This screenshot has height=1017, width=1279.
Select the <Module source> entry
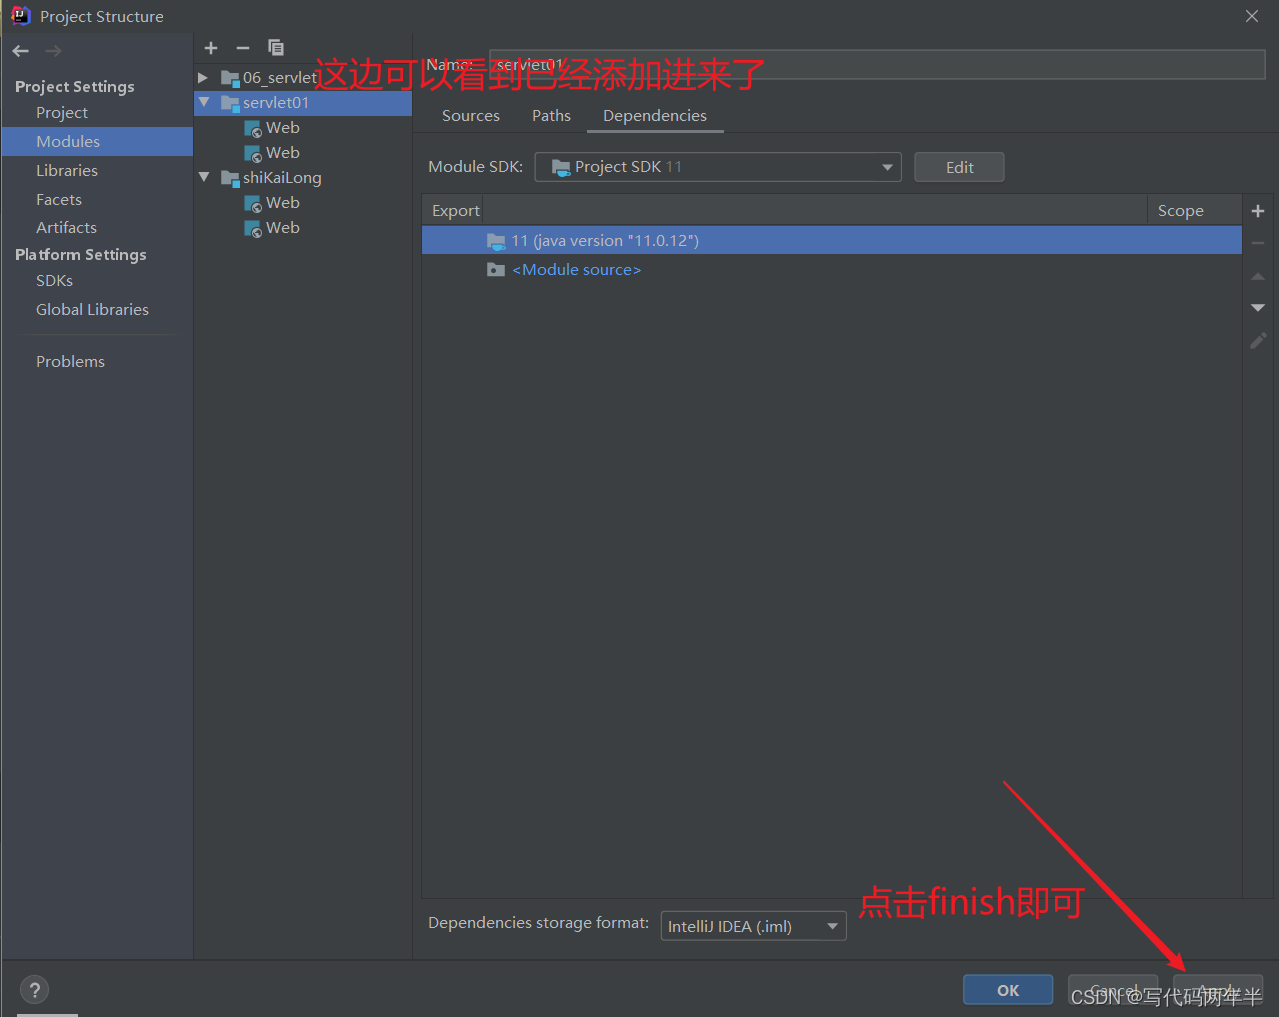[x=576, y=270]
